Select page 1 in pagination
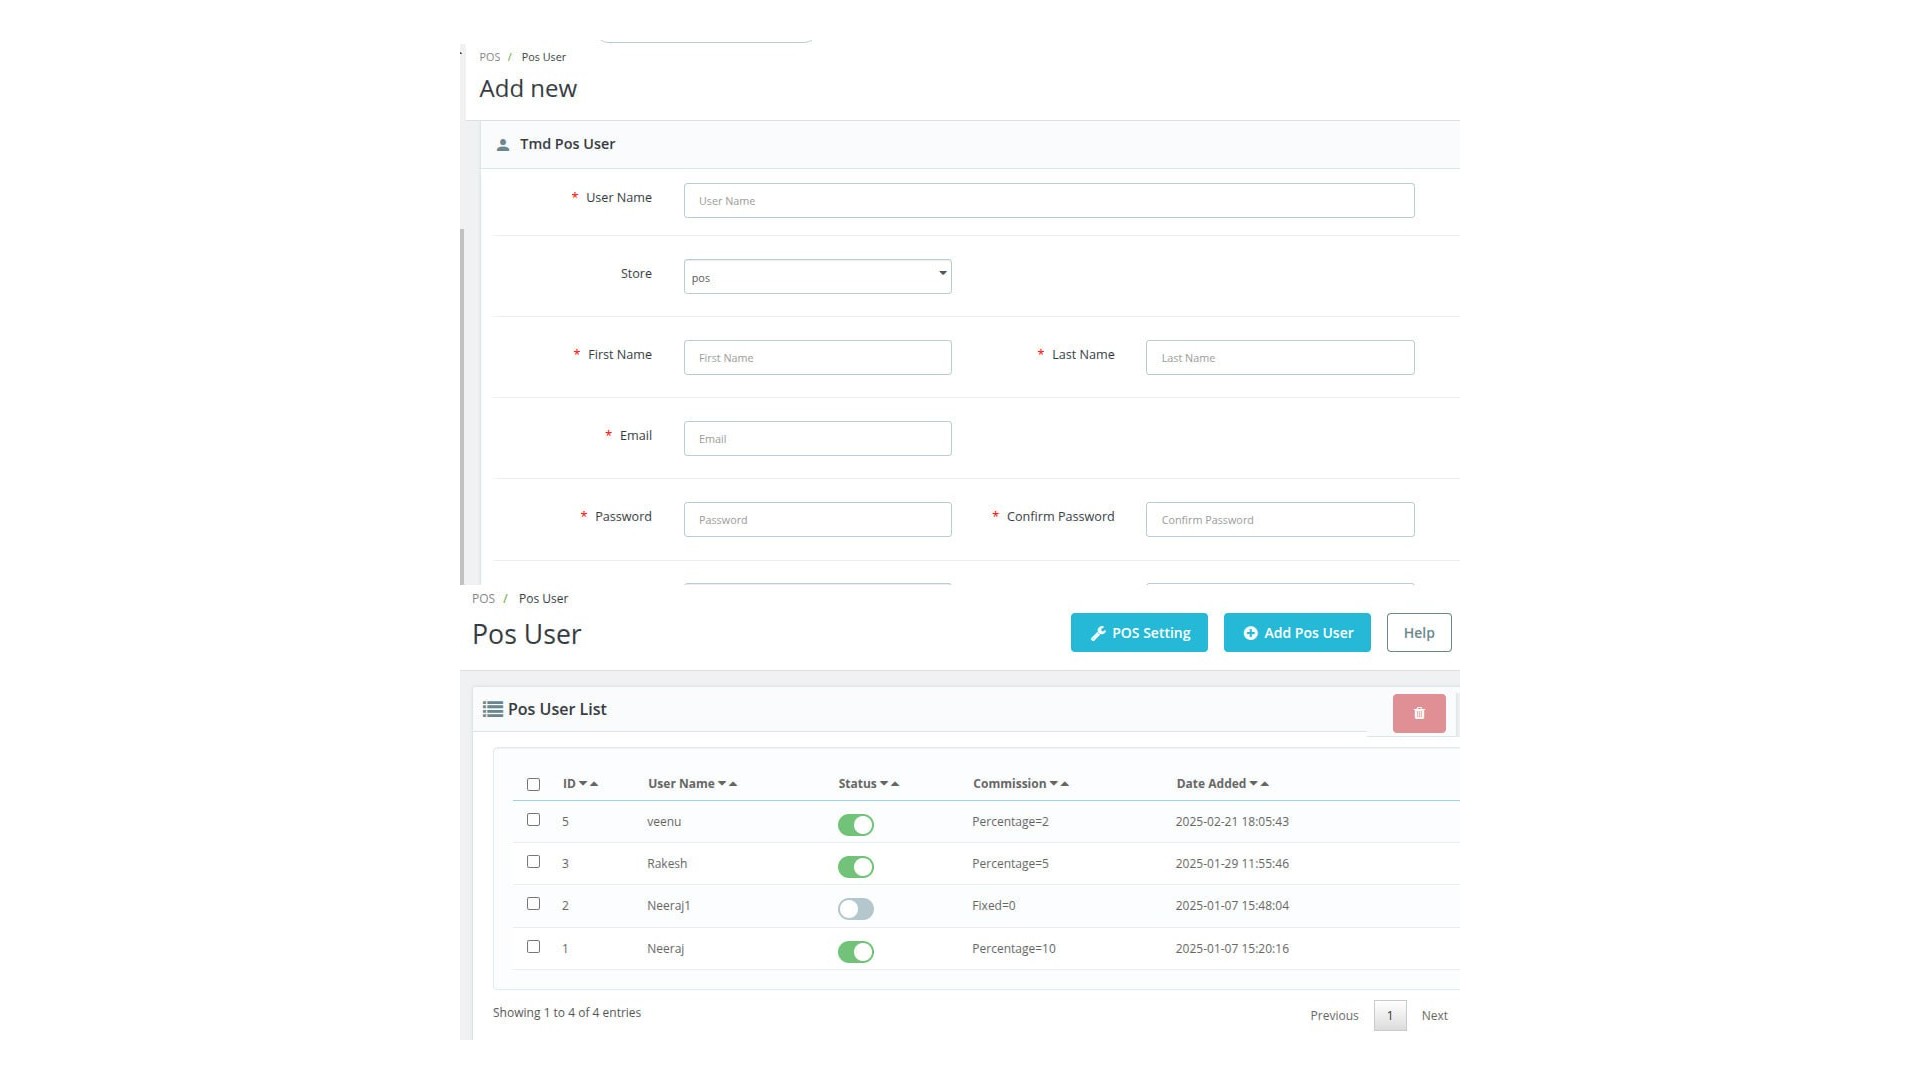 [x=1389, y=1016]
